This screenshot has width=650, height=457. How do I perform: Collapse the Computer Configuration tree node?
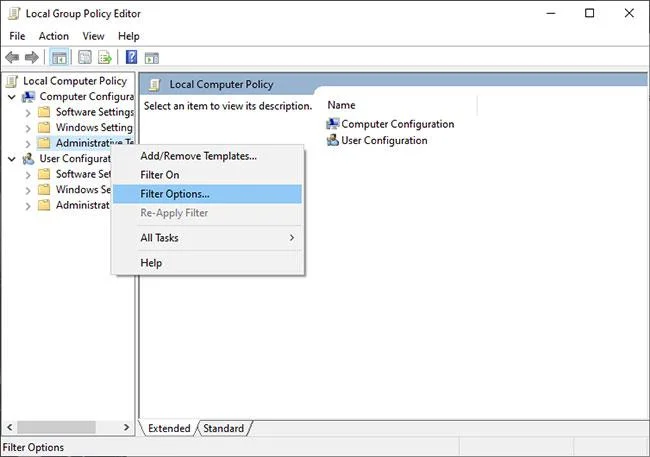tap(12, 97)
